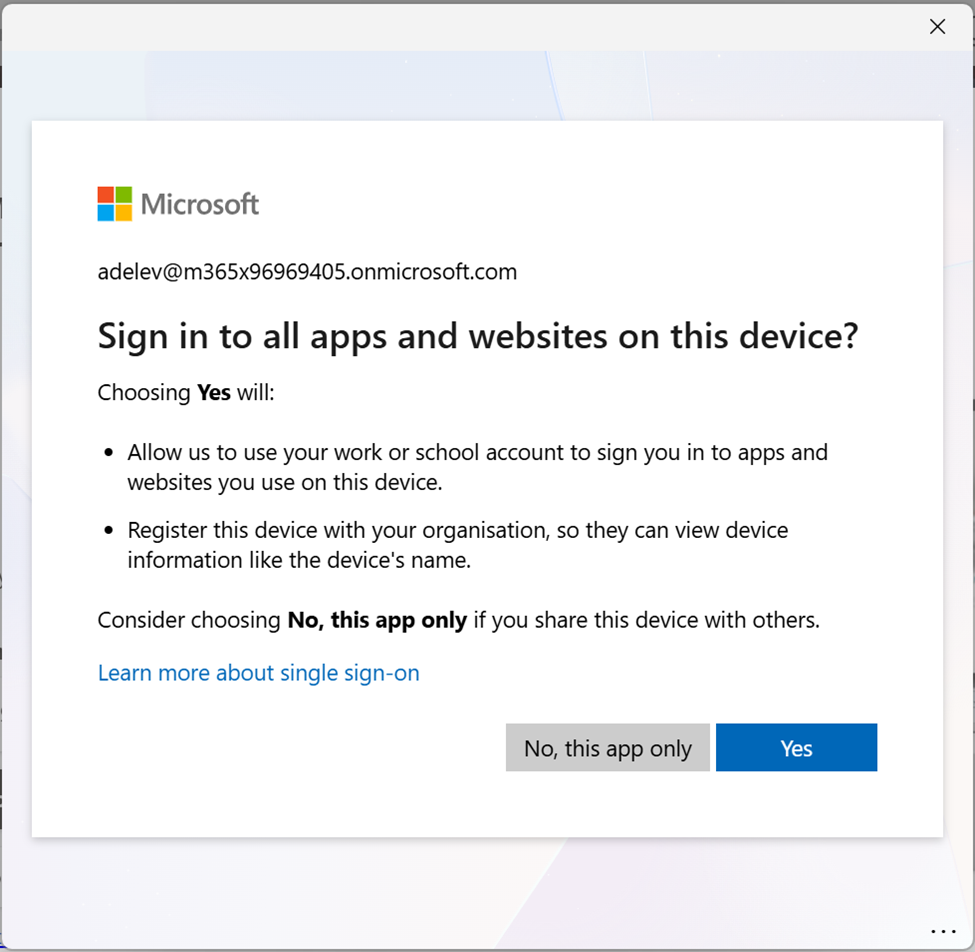This screenshot has height=952, width=975.
Task: Select the red square of the Microsoft logo
Action: (x=105, y=194)
